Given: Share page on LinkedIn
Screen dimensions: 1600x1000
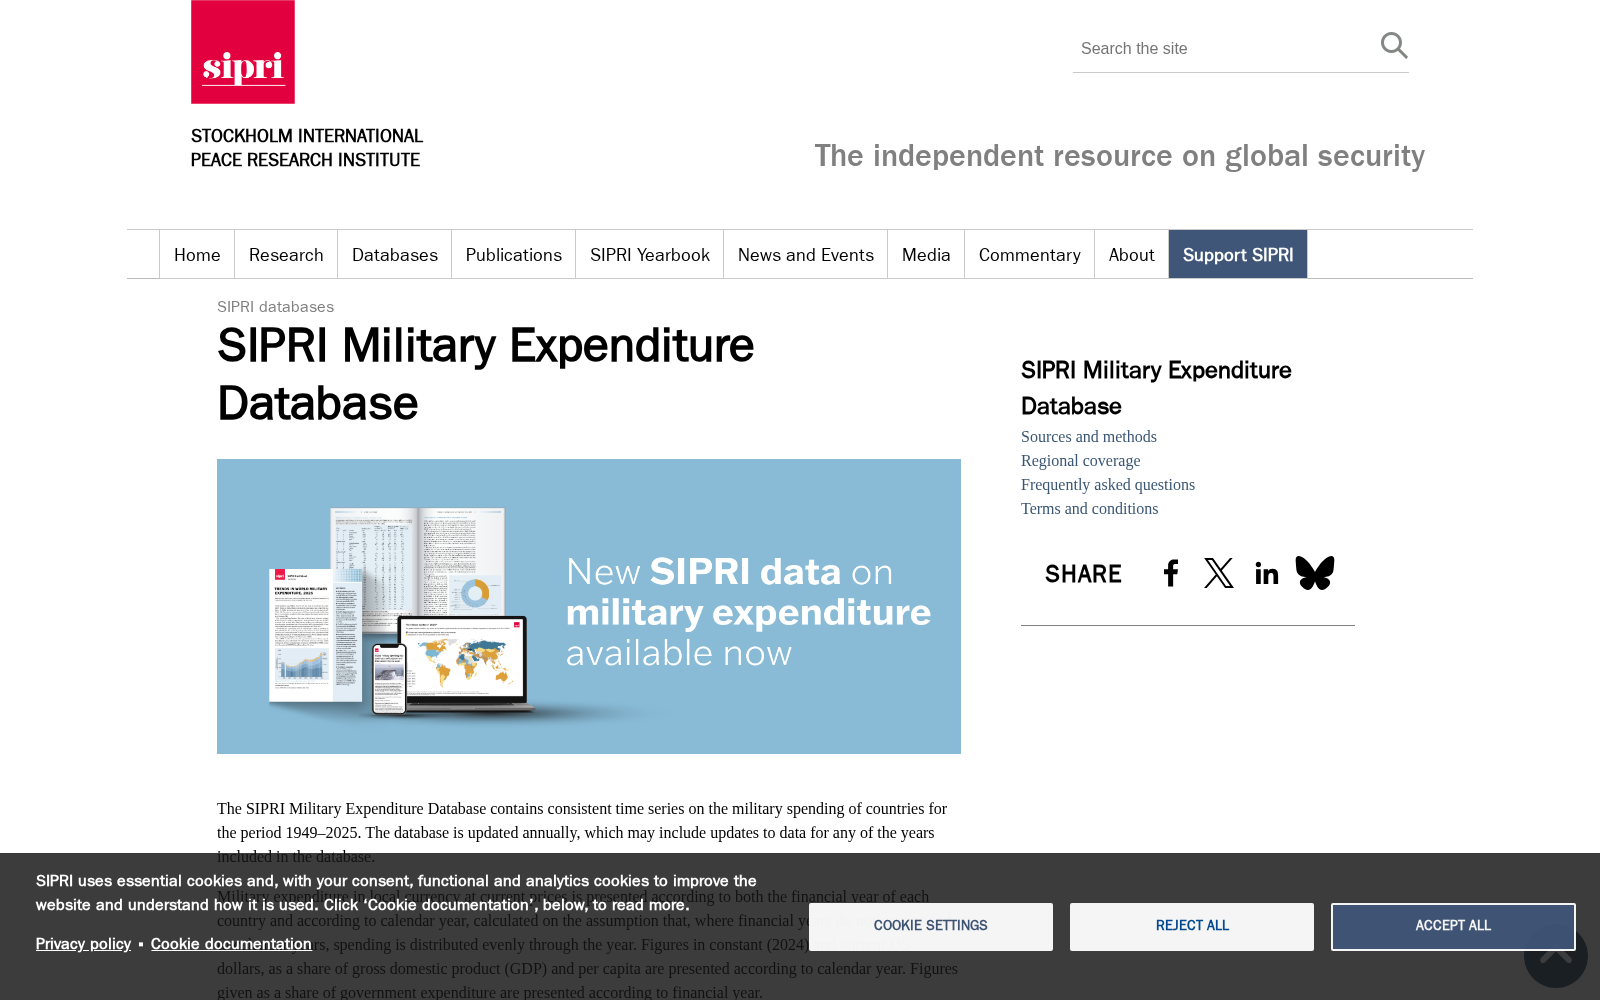Looking at the screenshot, I should 1267,573.
